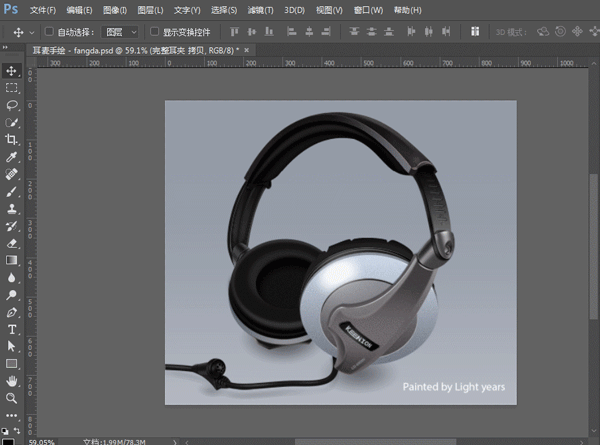Click Align Left Edges icon
The height and width of the screenshot is (445, 600).
point(292,31)
